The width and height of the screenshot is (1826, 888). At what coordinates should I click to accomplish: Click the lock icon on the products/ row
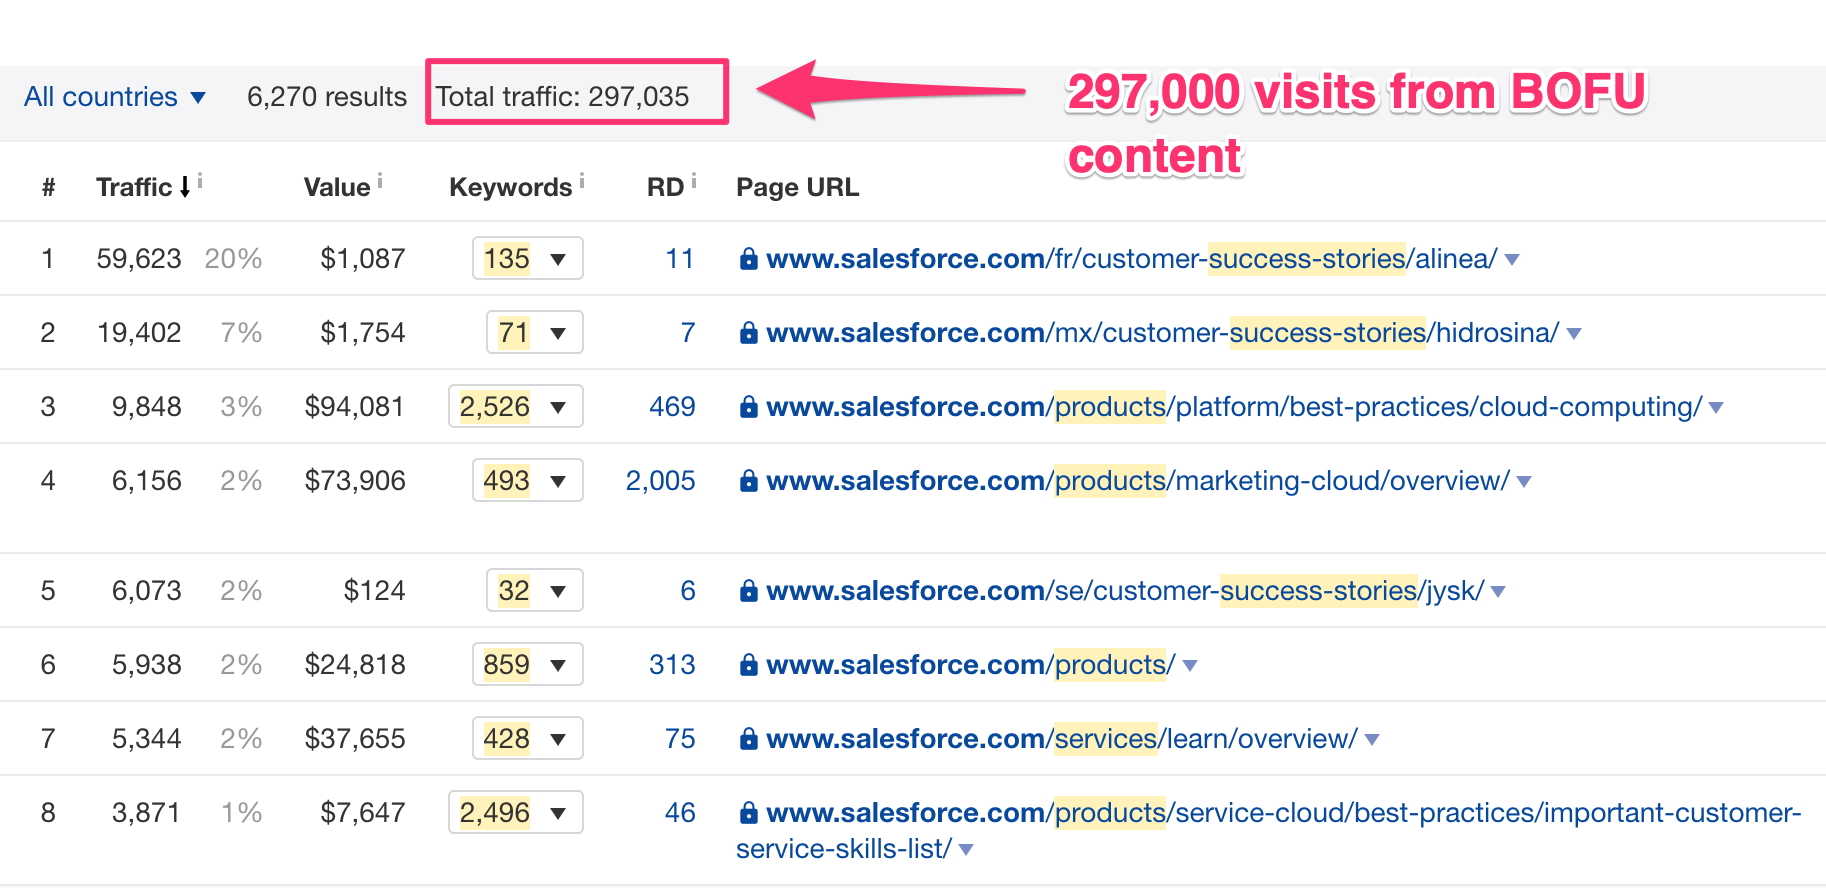[748, 665]
